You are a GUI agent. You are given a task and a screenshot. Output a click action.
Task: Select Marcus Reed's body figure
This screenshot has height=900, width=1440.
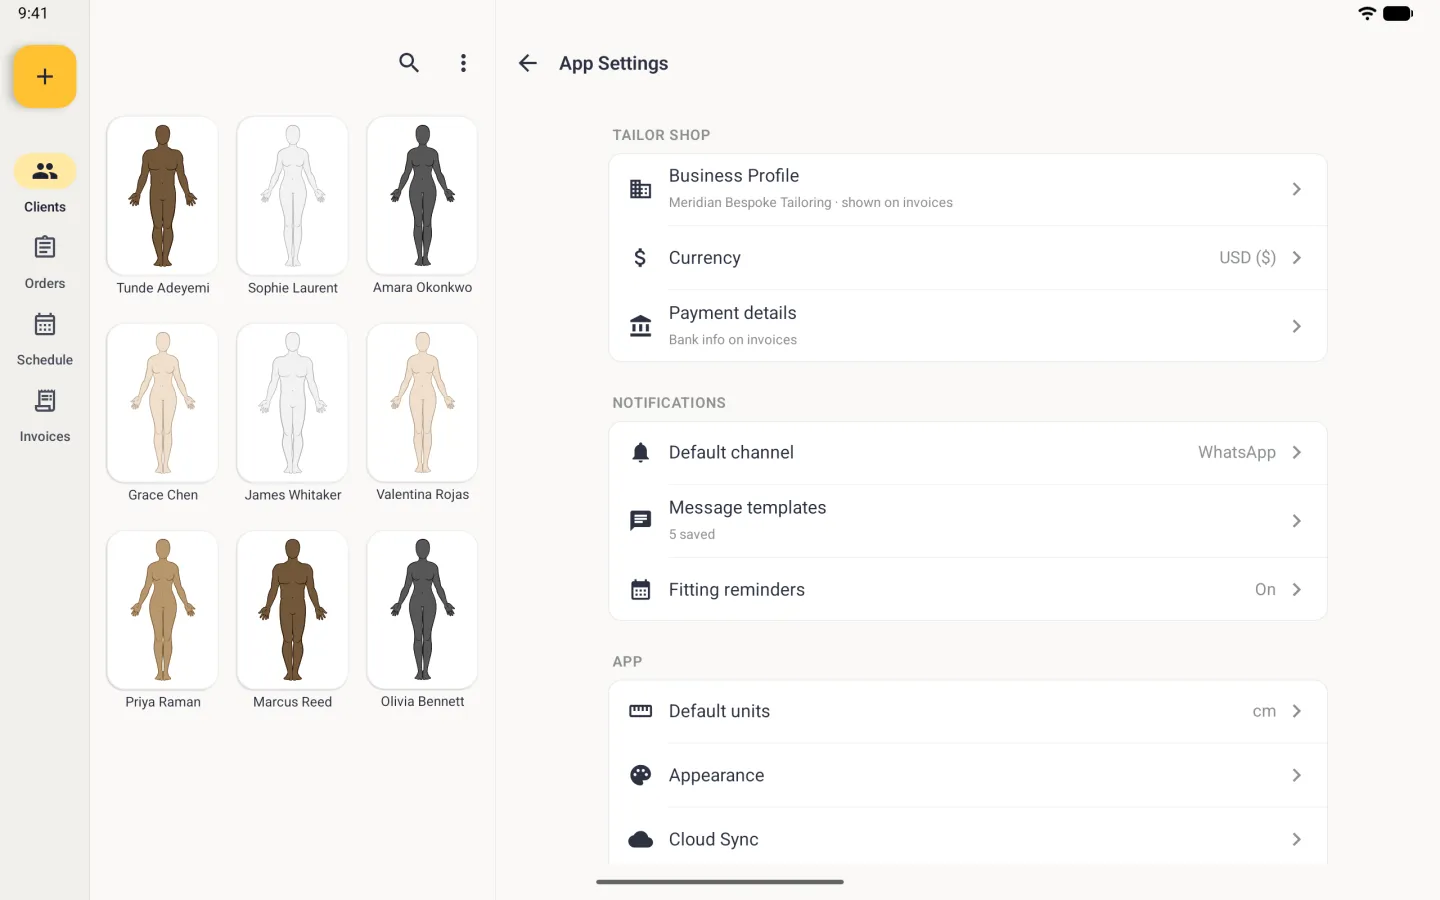click(x=293, y=610)
